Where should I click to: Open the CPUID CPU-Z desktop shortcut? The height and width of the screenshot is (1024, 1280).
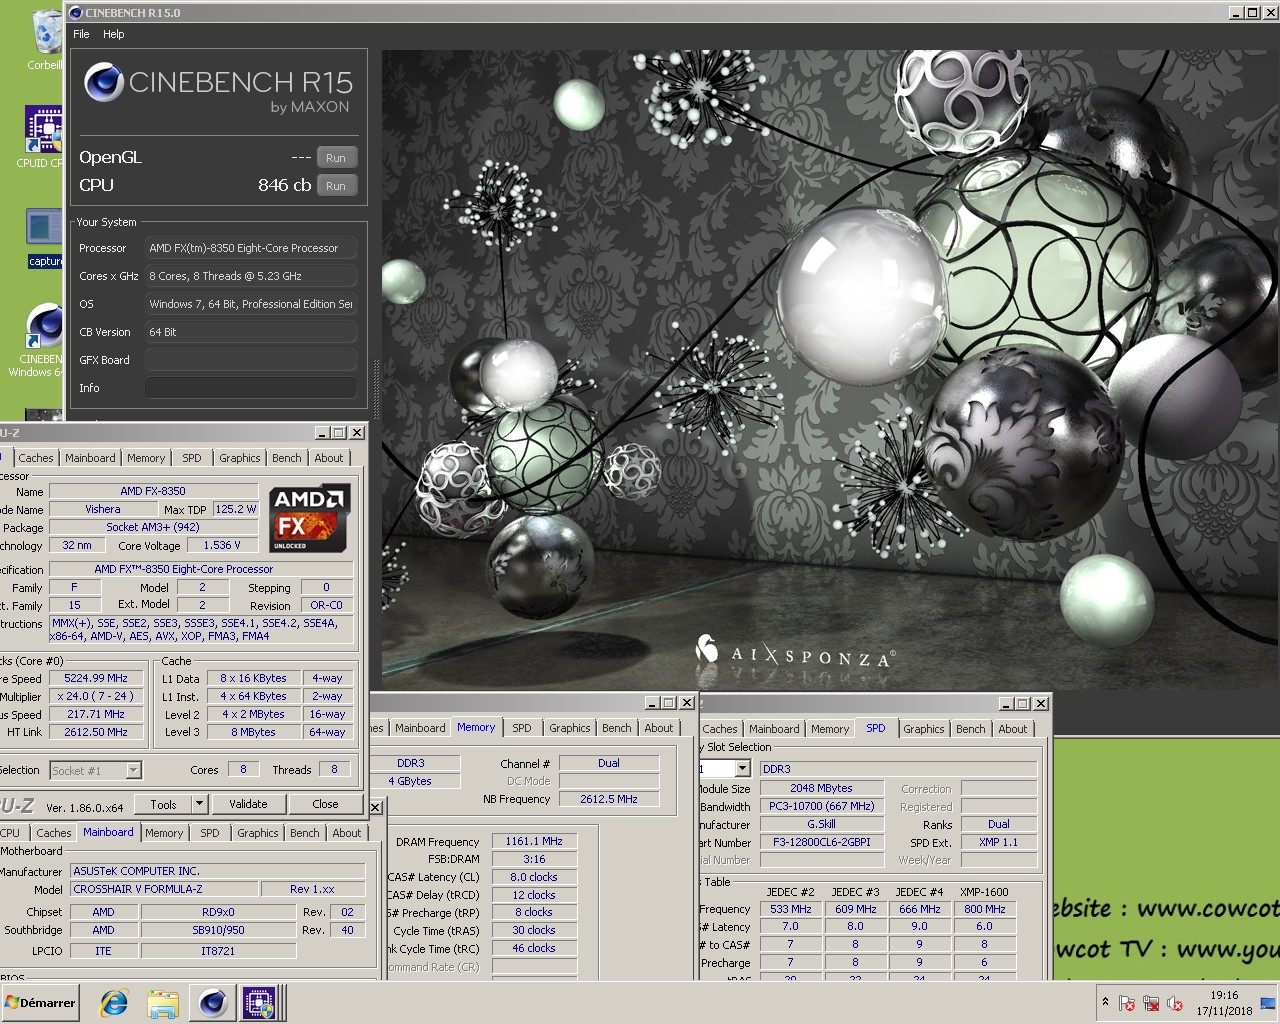click(44, 135)
